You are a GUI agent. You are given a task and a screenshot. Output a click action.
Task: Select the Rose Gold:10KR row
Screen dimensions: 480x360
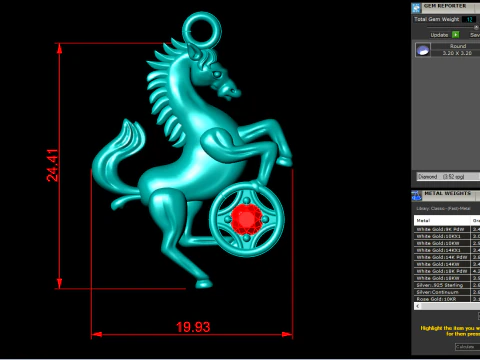[x=447, y=299]
